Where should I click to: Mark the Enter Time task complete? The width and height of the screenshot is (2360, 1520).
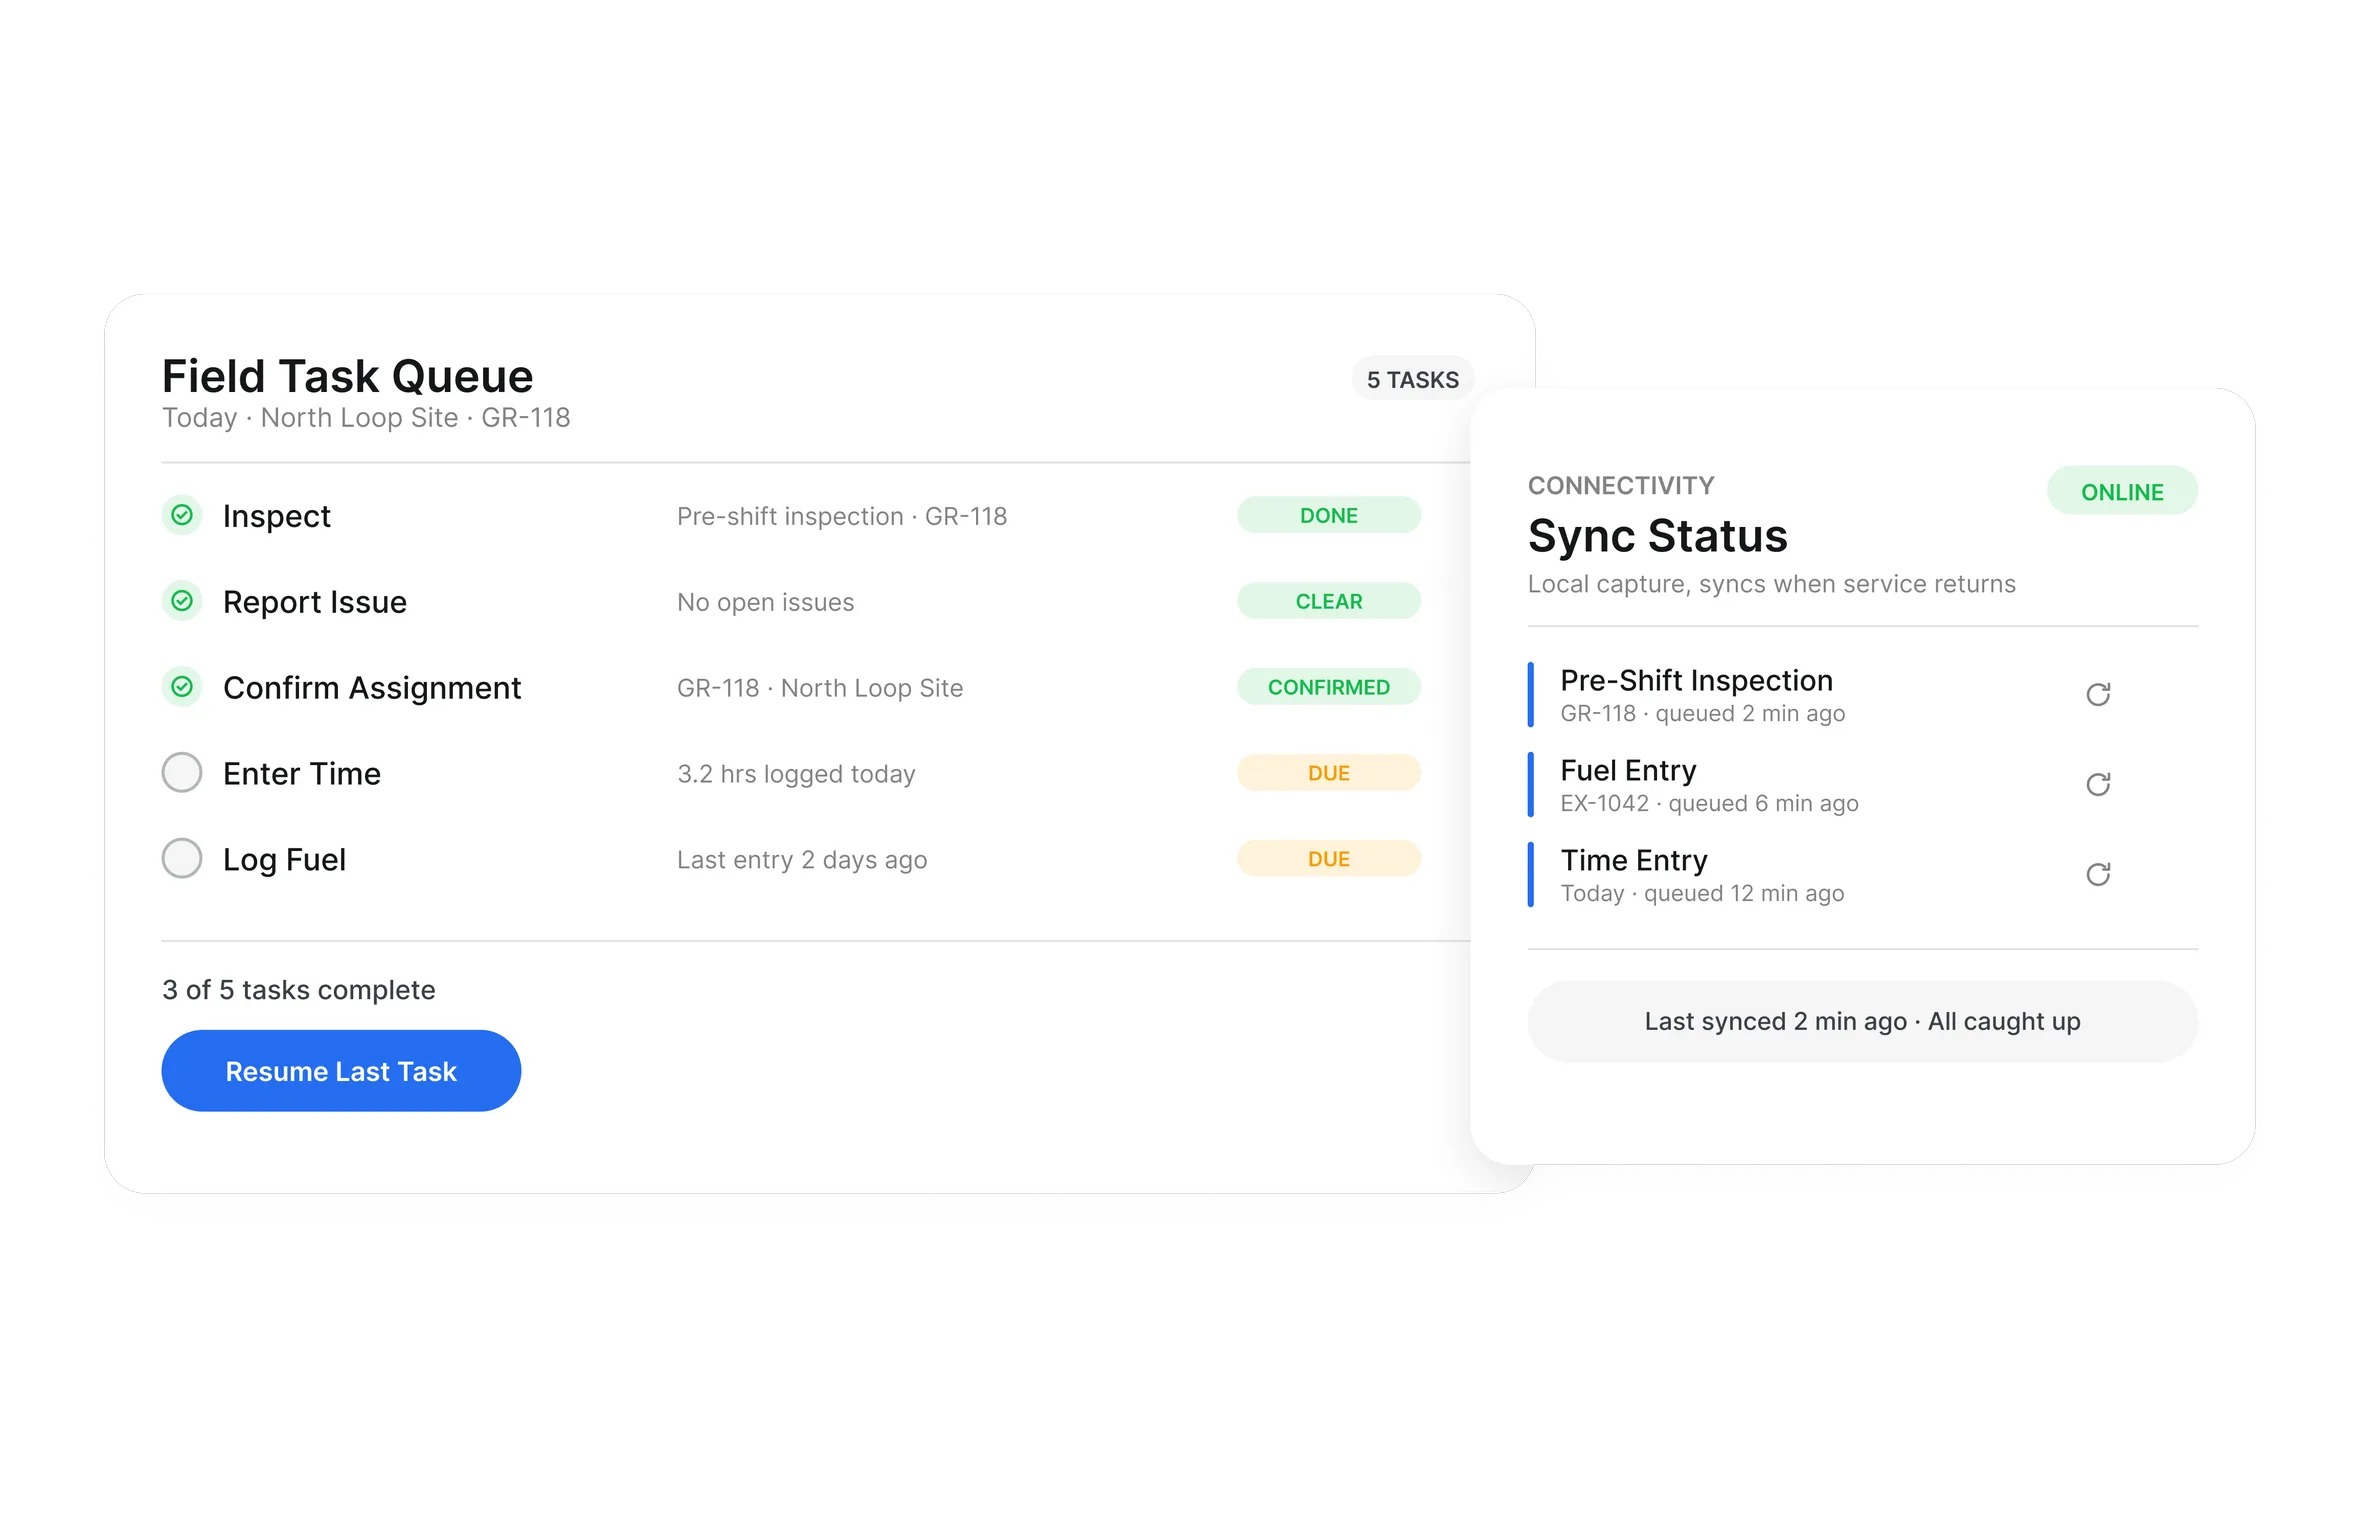point(182,773)
